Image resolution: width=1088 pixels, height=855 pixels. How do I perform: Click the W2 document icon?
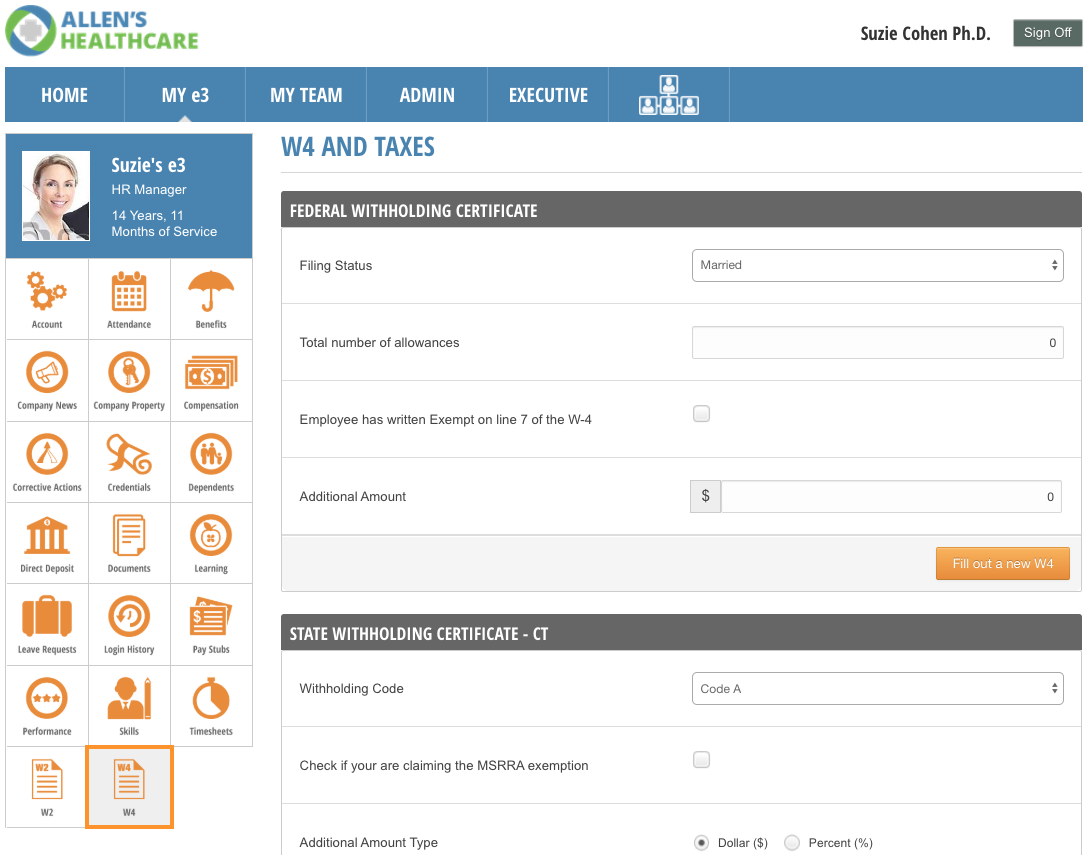47,782
